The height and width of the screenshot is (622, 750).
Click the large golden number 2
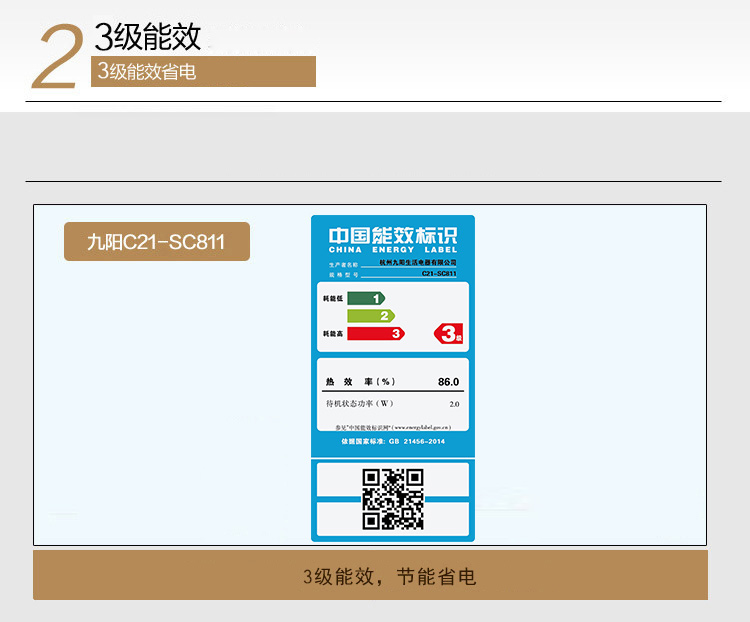click(57, 56)
